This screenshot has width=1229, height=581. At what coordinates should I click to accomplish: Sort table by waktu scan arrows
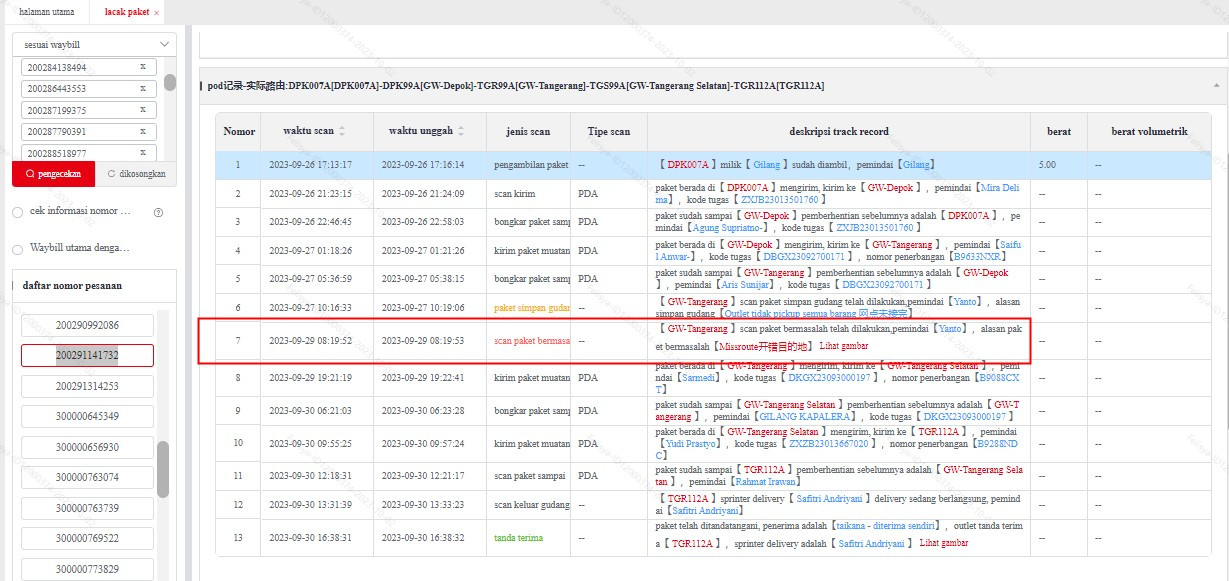[343, 131]
